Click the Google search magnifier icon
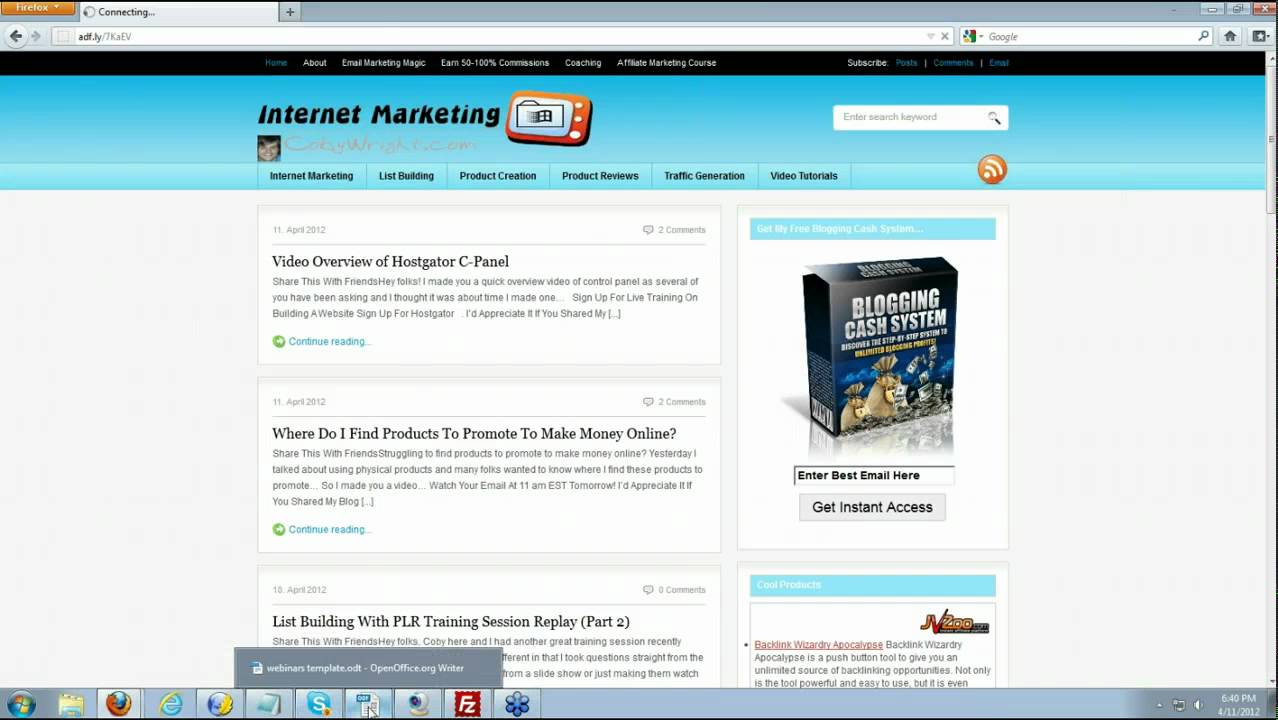The image size is (1278, 720). click(1203, 36)
